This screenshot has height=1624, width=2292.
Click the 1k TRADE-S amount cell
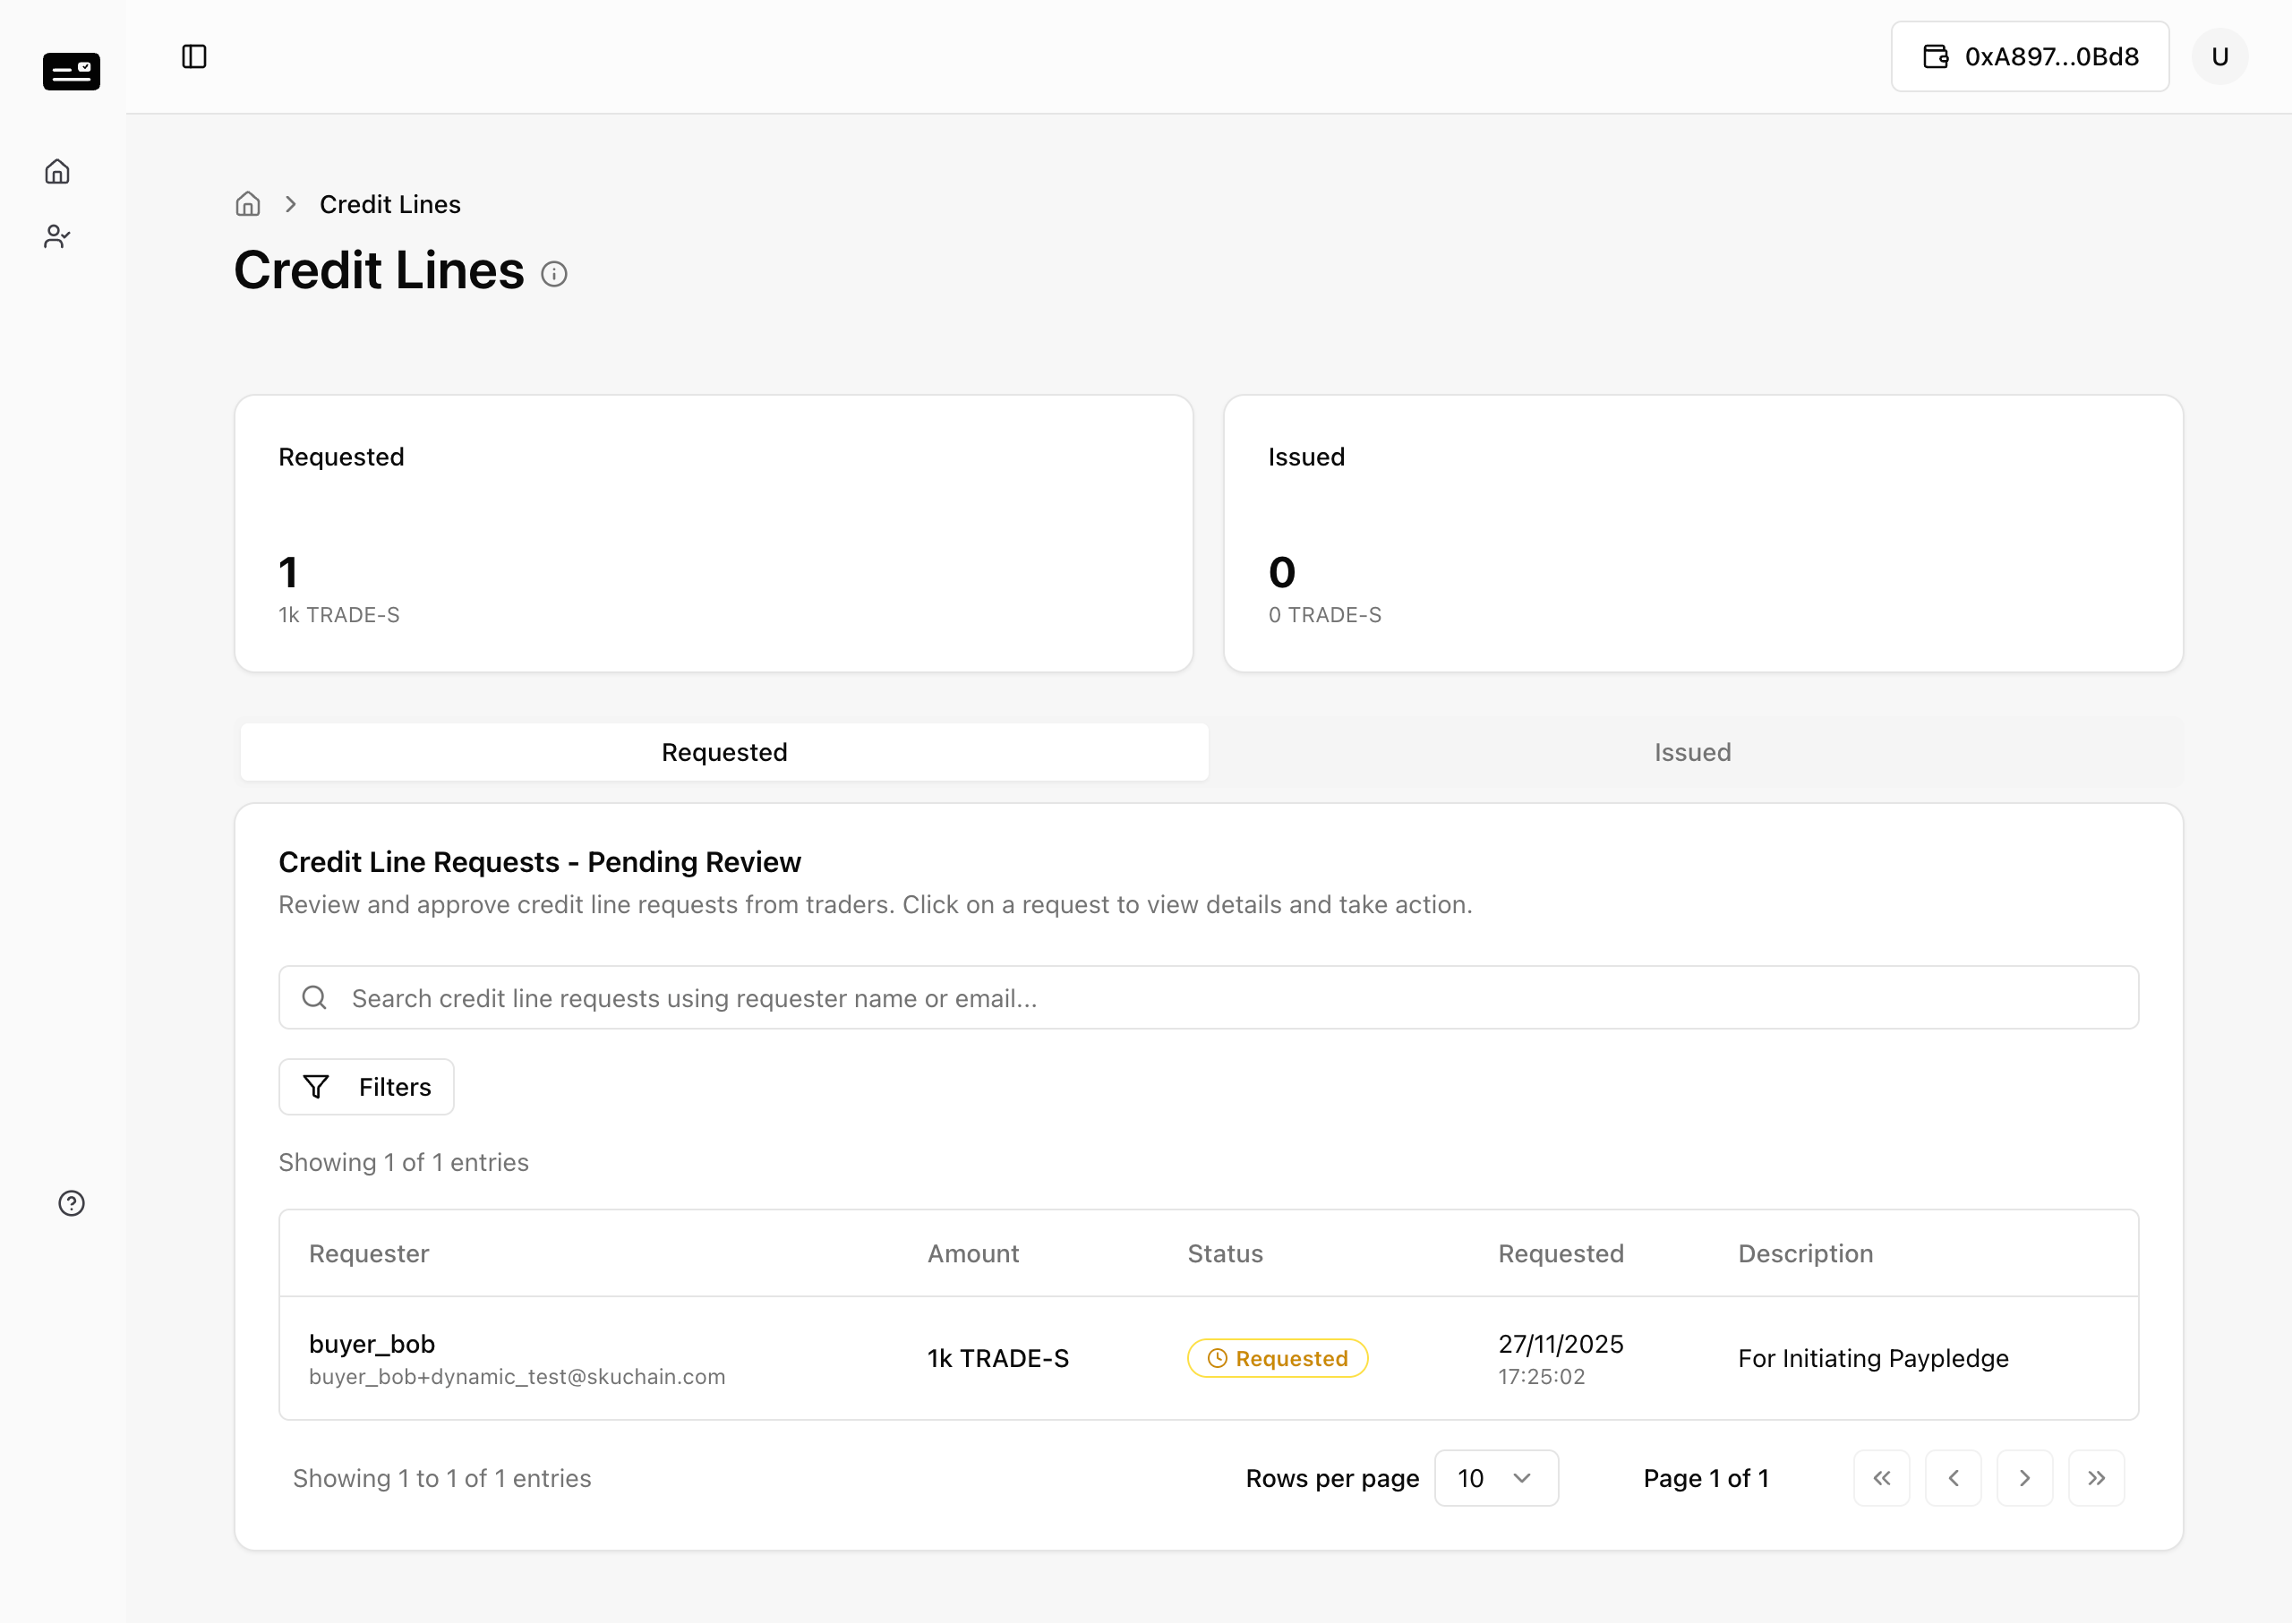[x=998, y=1358]
